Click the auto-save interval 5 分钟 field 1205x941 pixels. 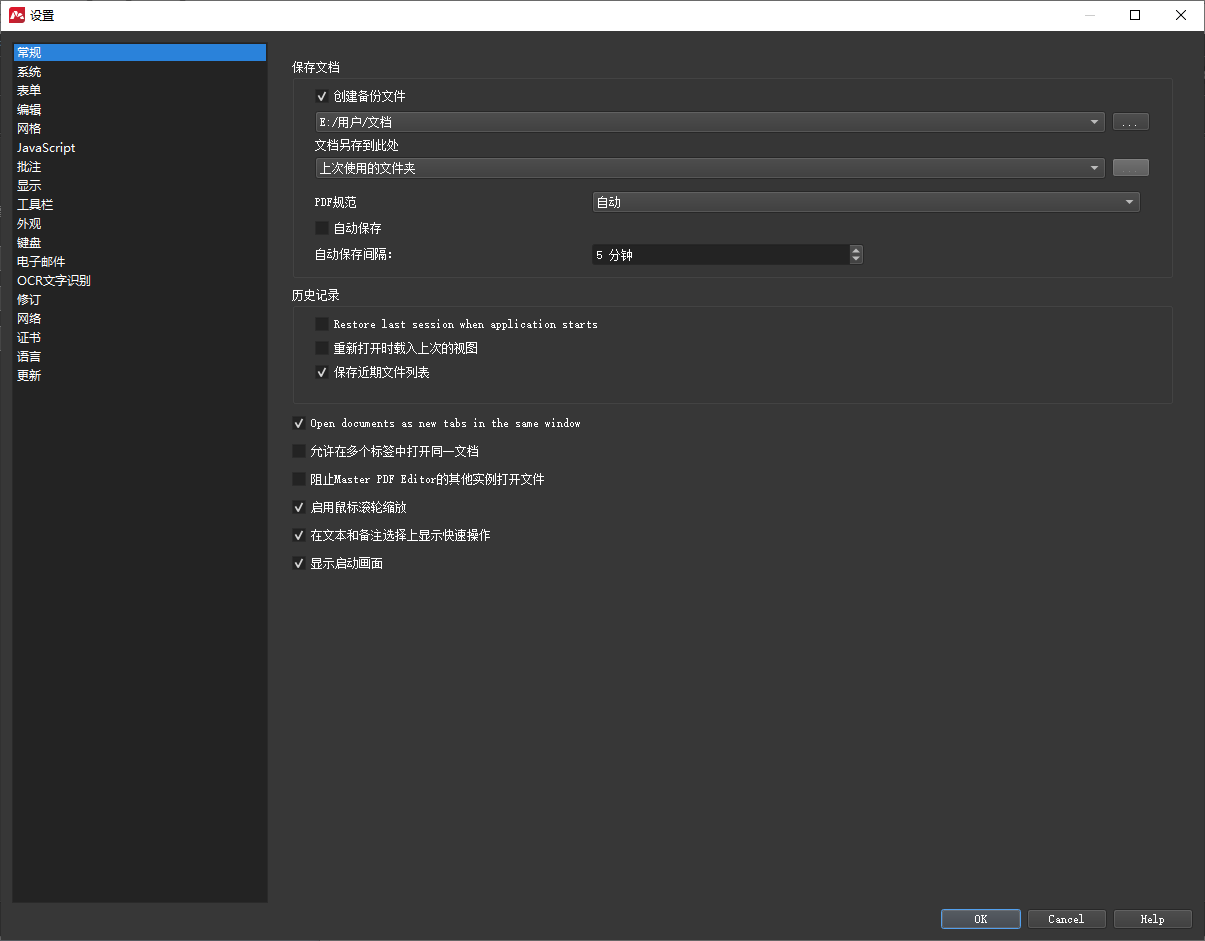pos(718,255)
